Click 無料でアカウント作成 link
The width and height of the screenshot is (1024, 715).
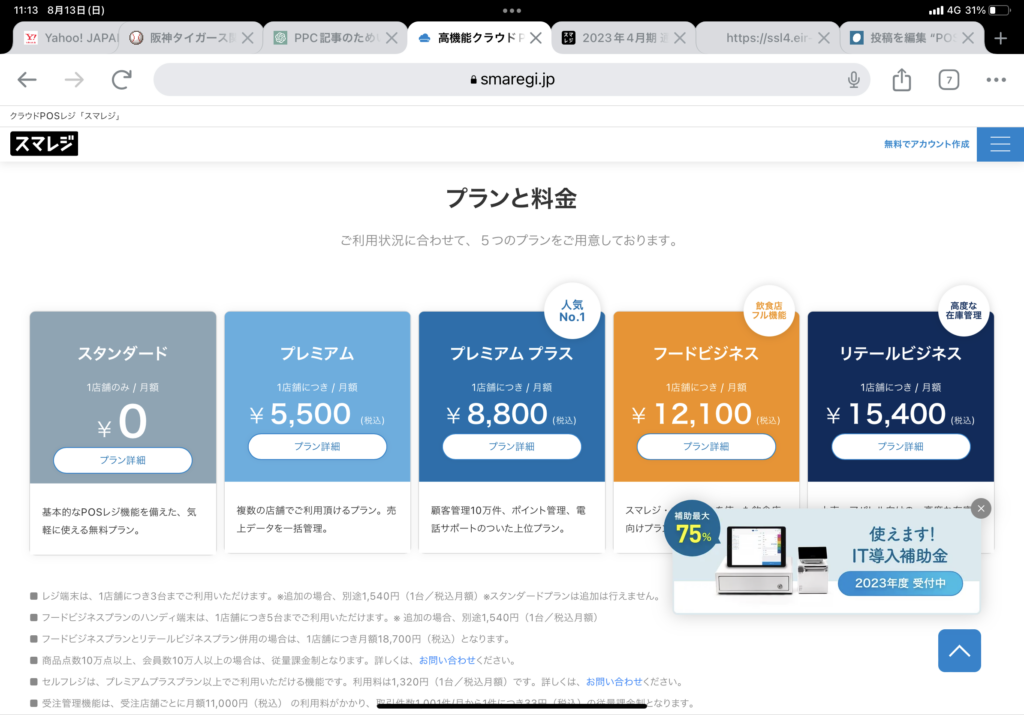tap(926, 144)
